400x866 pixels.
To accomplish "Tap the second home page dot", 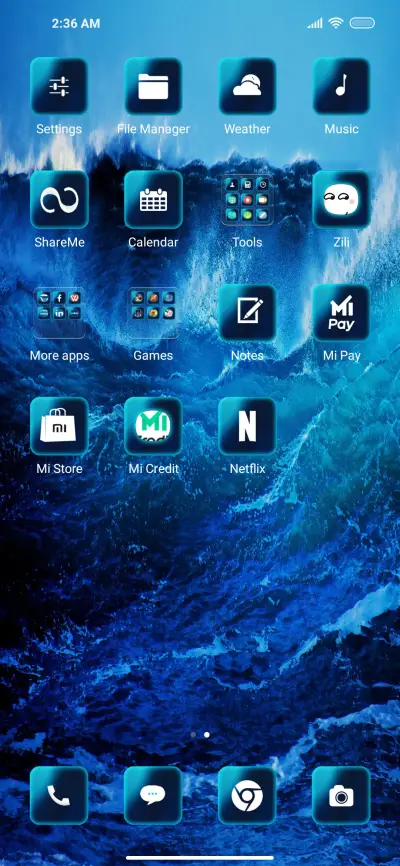I will point(207,735).
